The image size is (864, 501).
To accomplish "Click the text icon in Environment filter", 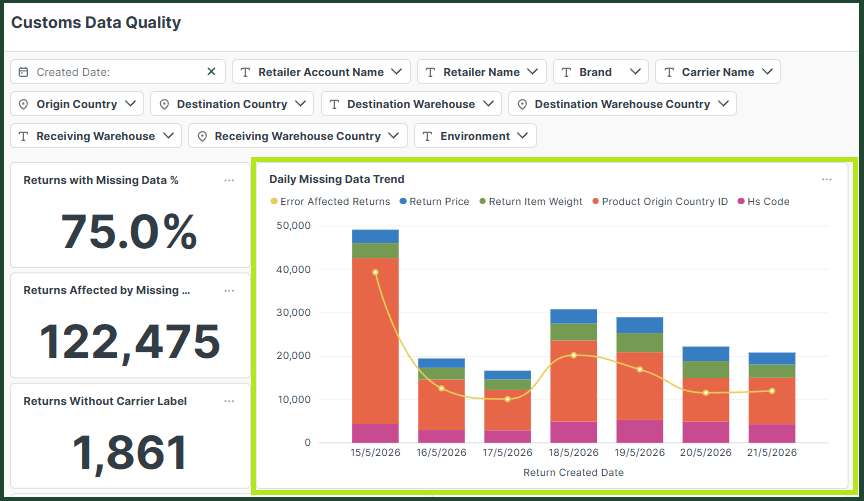I will click(x=428, y=136).
